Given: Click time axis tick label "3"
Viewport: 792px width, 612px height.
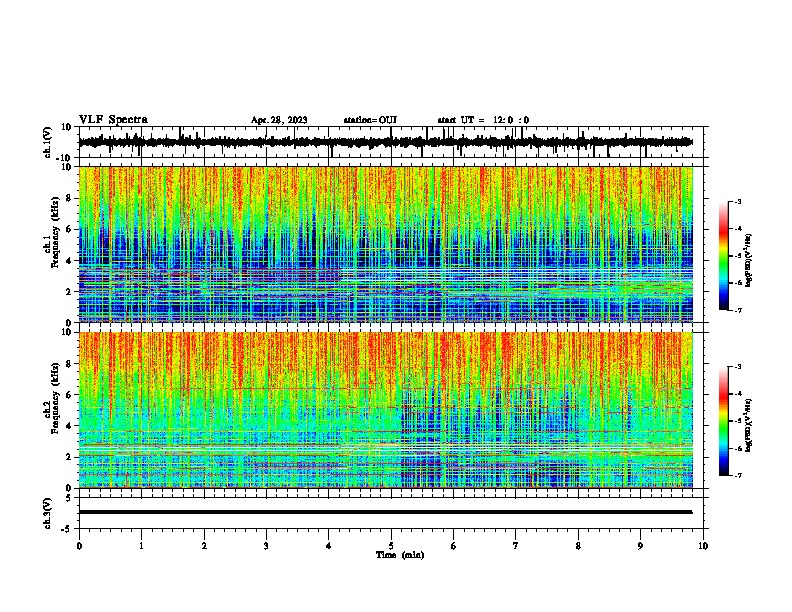Looking at the screenshot, I should click(266, 546).
